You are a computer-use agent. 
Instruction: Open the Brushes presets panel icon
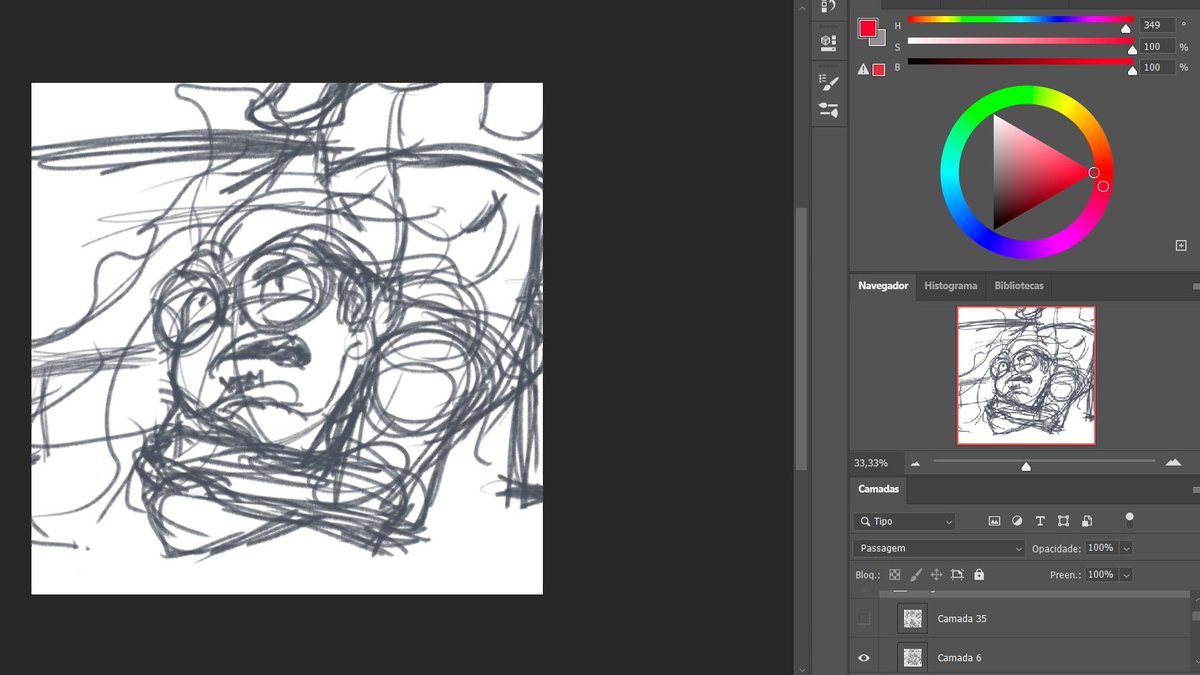point(828,110)
